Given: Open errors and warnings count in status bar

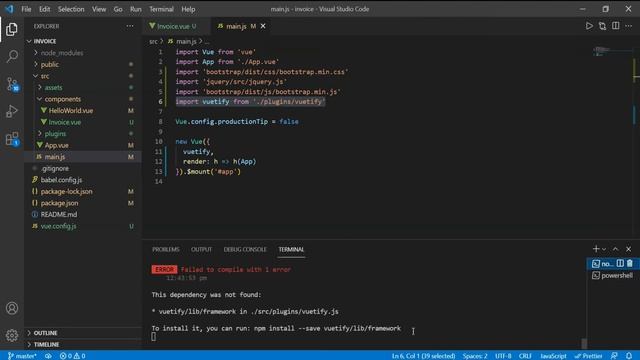Looking at the screenshot, I should pyautogui.click(x=72, y=356).
